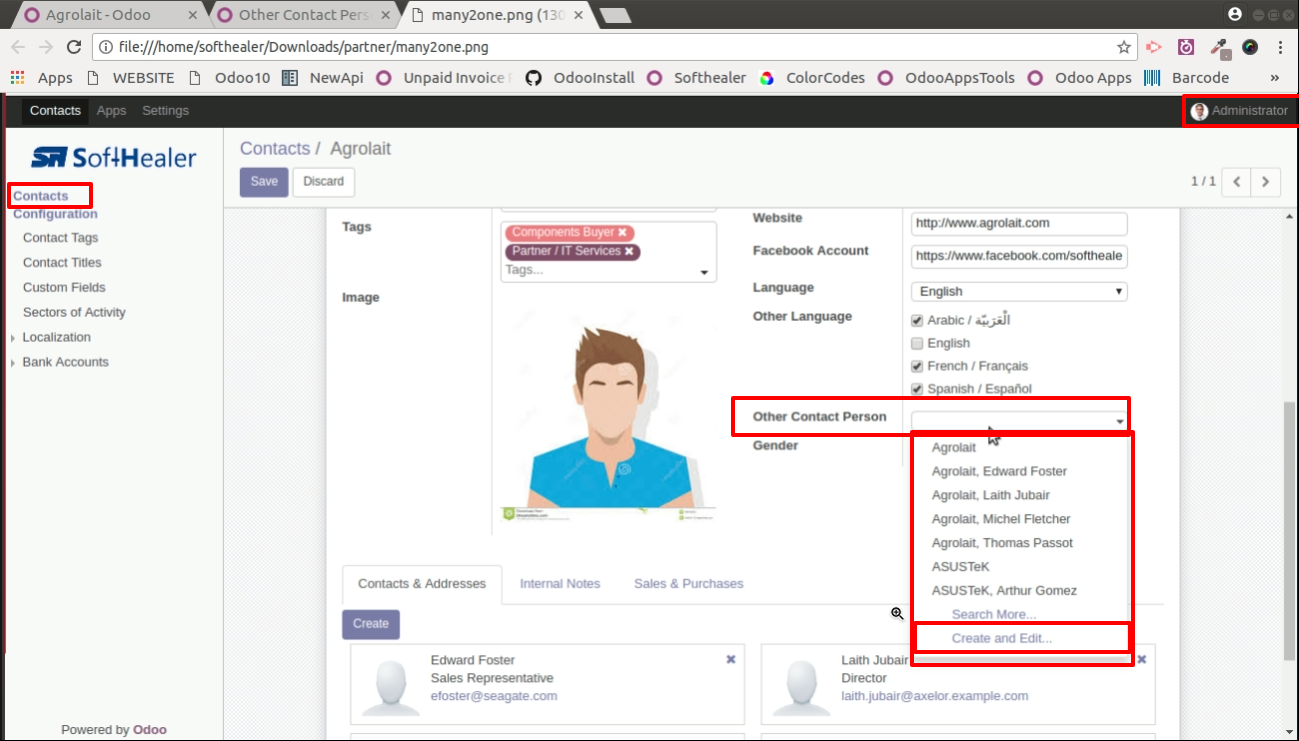Uncheck the Arabic other language checkbox
The image size is (1299, 741).
point(917,320)
